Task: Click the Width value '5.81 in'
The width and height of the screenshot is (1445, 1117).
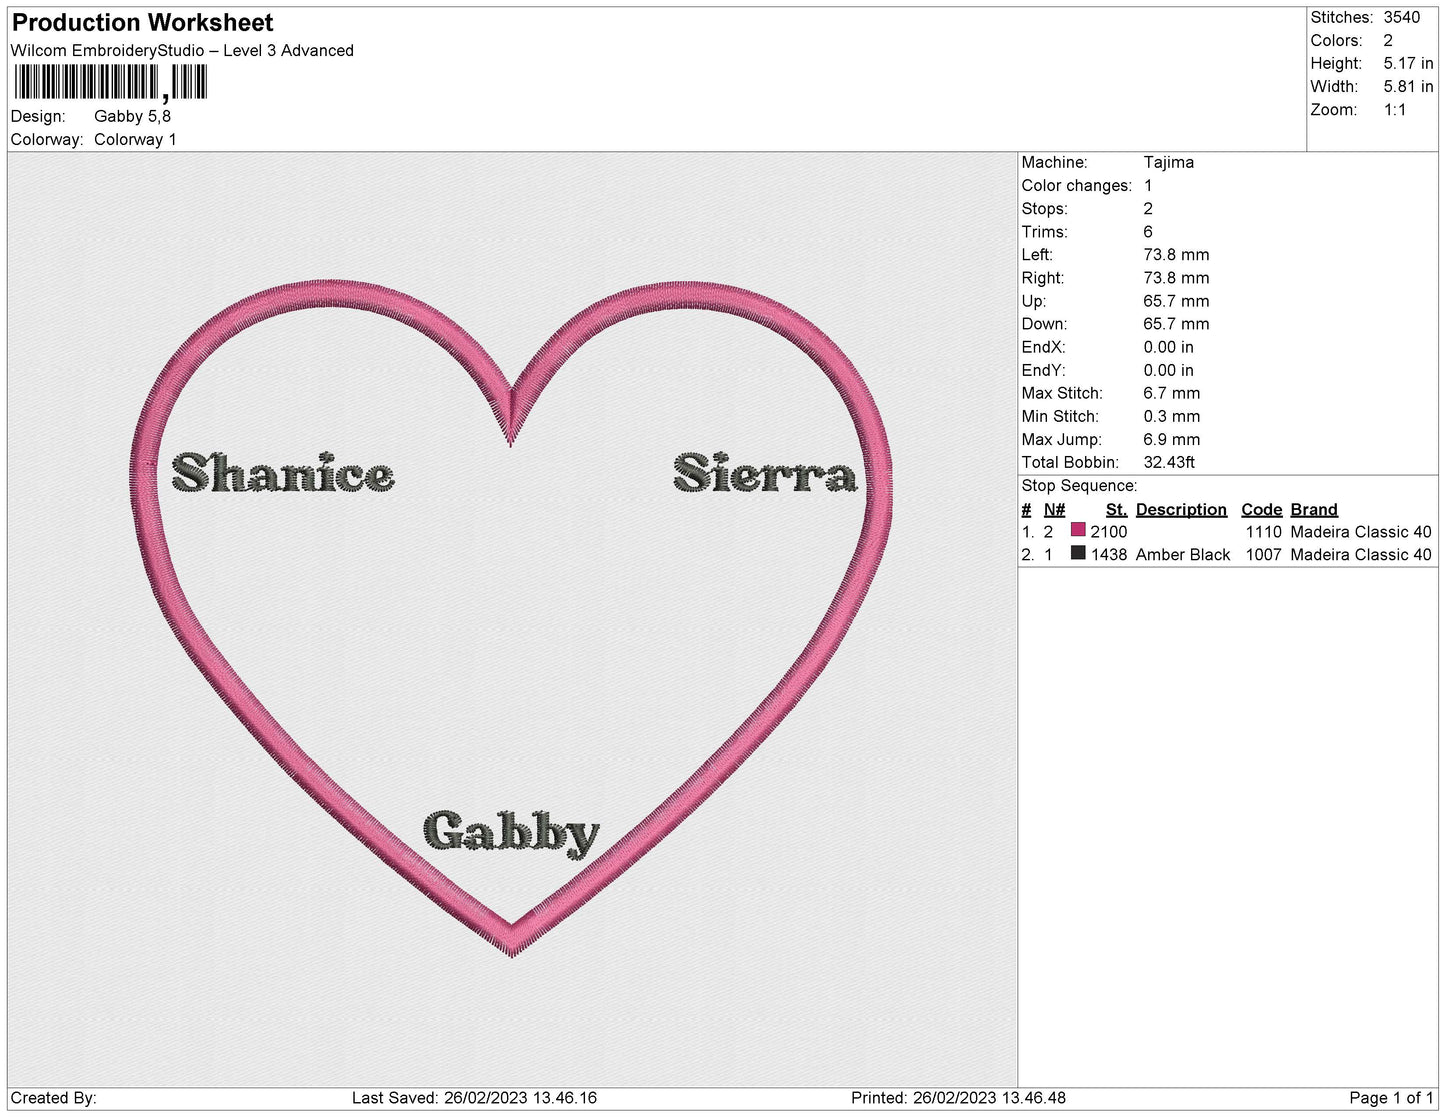Action: 1409,87
